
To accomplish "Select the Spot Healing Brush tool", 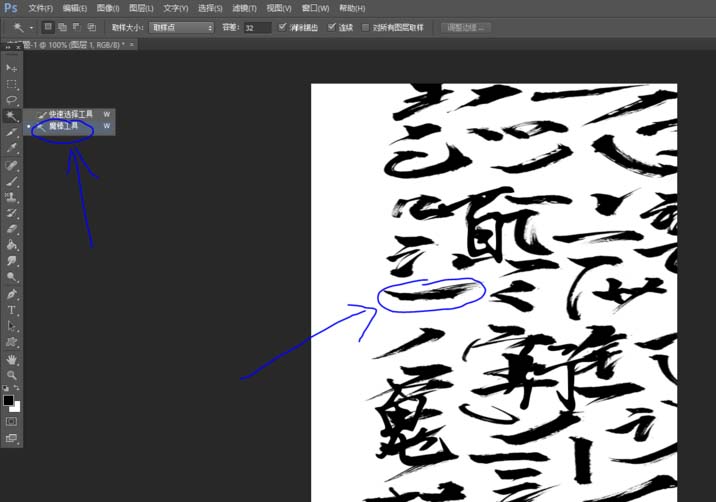I will coord(11,165).
